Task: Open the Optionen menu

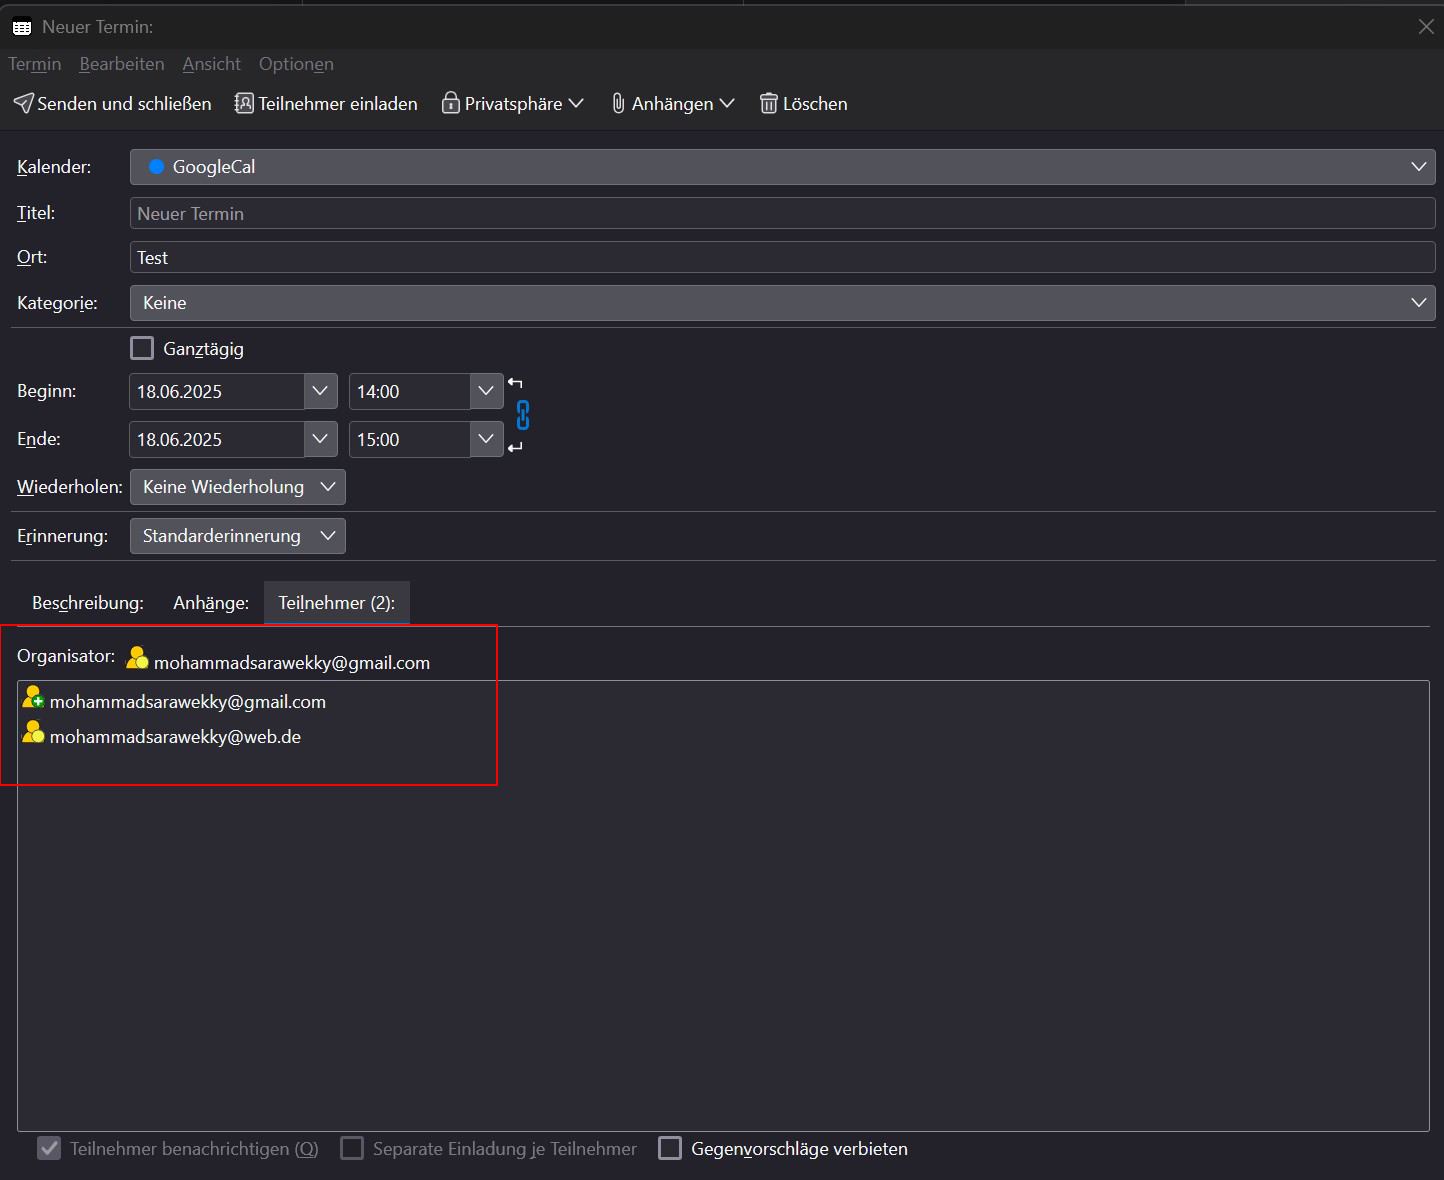Action: [296, 64]
